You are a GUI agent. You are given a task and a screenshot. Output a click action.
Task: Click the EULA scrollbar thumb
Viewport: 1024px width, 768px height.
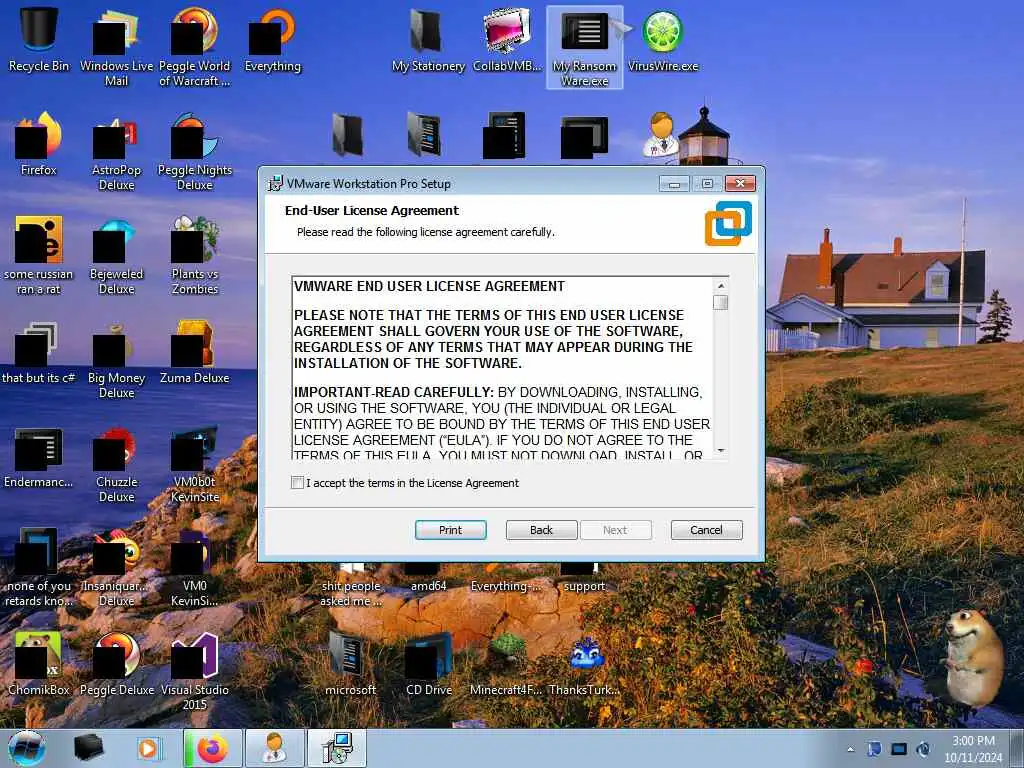click(721, 302)
